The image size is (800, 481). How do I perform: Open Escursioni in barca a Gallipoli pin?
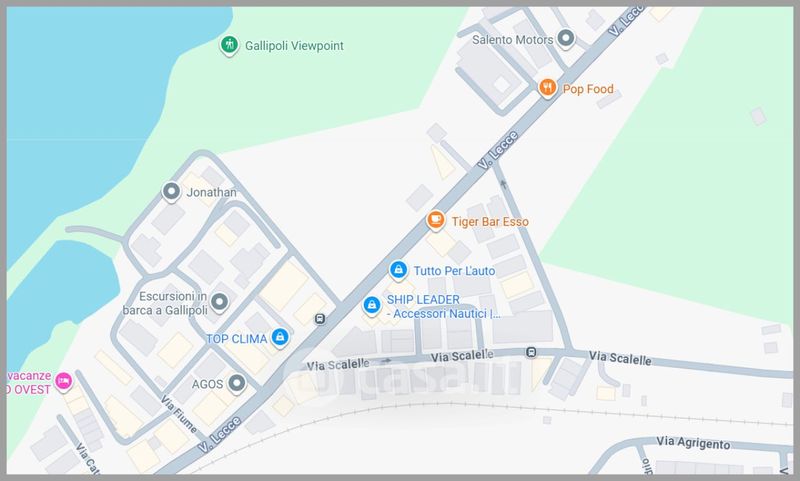219,302
